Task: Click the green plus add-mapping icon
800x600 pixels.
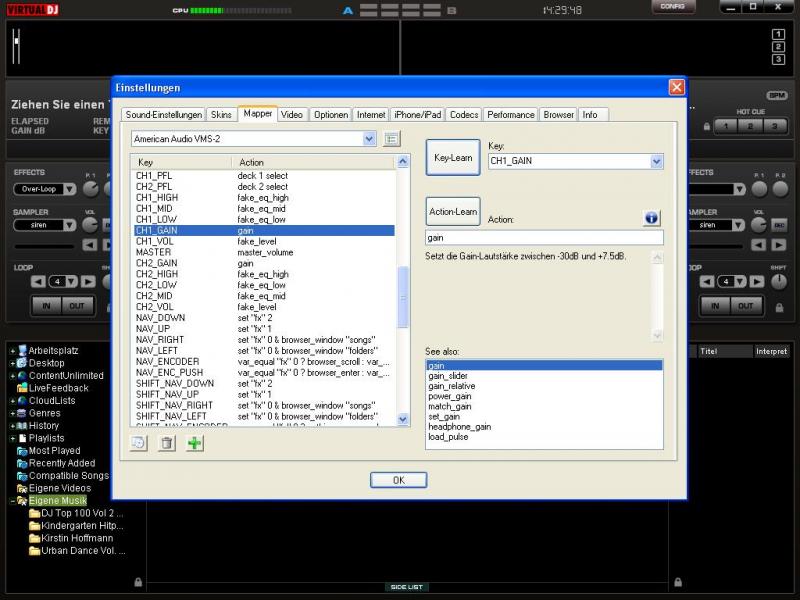Action: click(x=195, y=443)
